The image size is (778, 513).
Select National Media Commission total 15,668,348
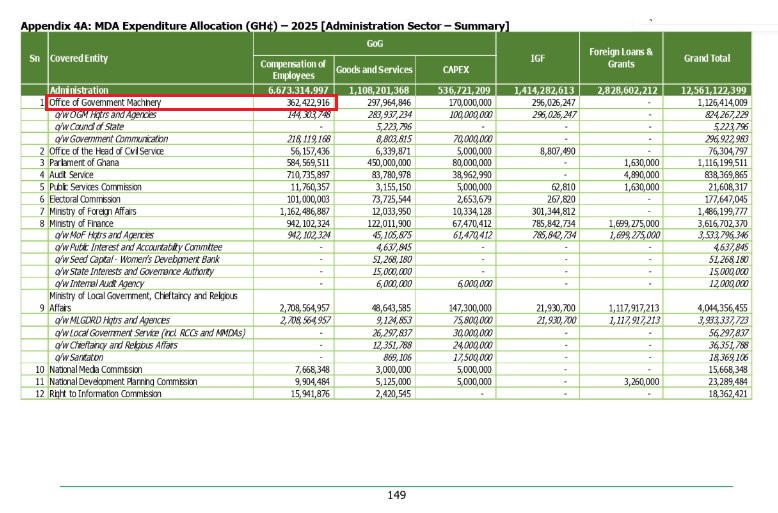pyautogui.click(x=728, y=370)
